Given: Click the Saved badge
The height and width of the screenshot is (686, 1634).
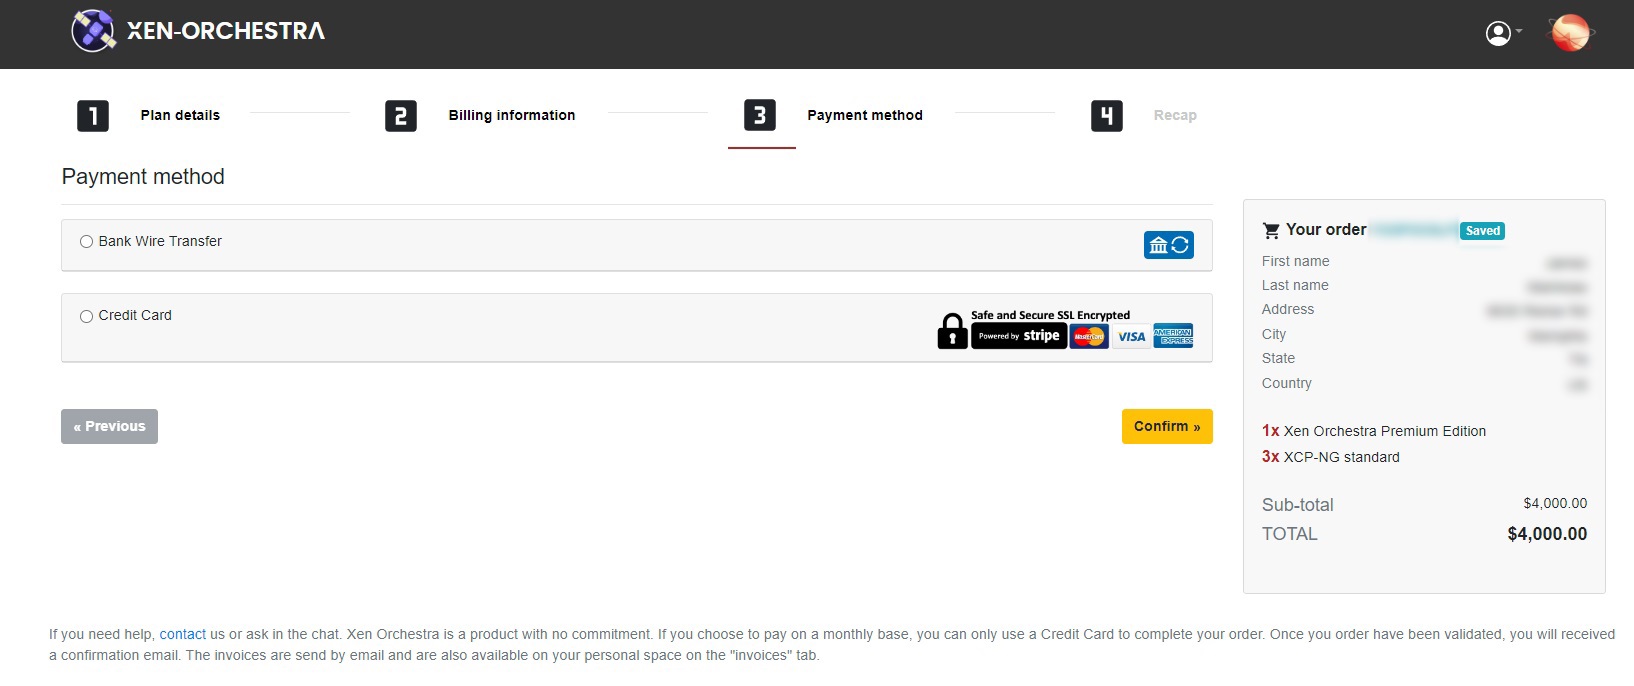Looking at the screenshot, I should click(x=1482, y=231).
